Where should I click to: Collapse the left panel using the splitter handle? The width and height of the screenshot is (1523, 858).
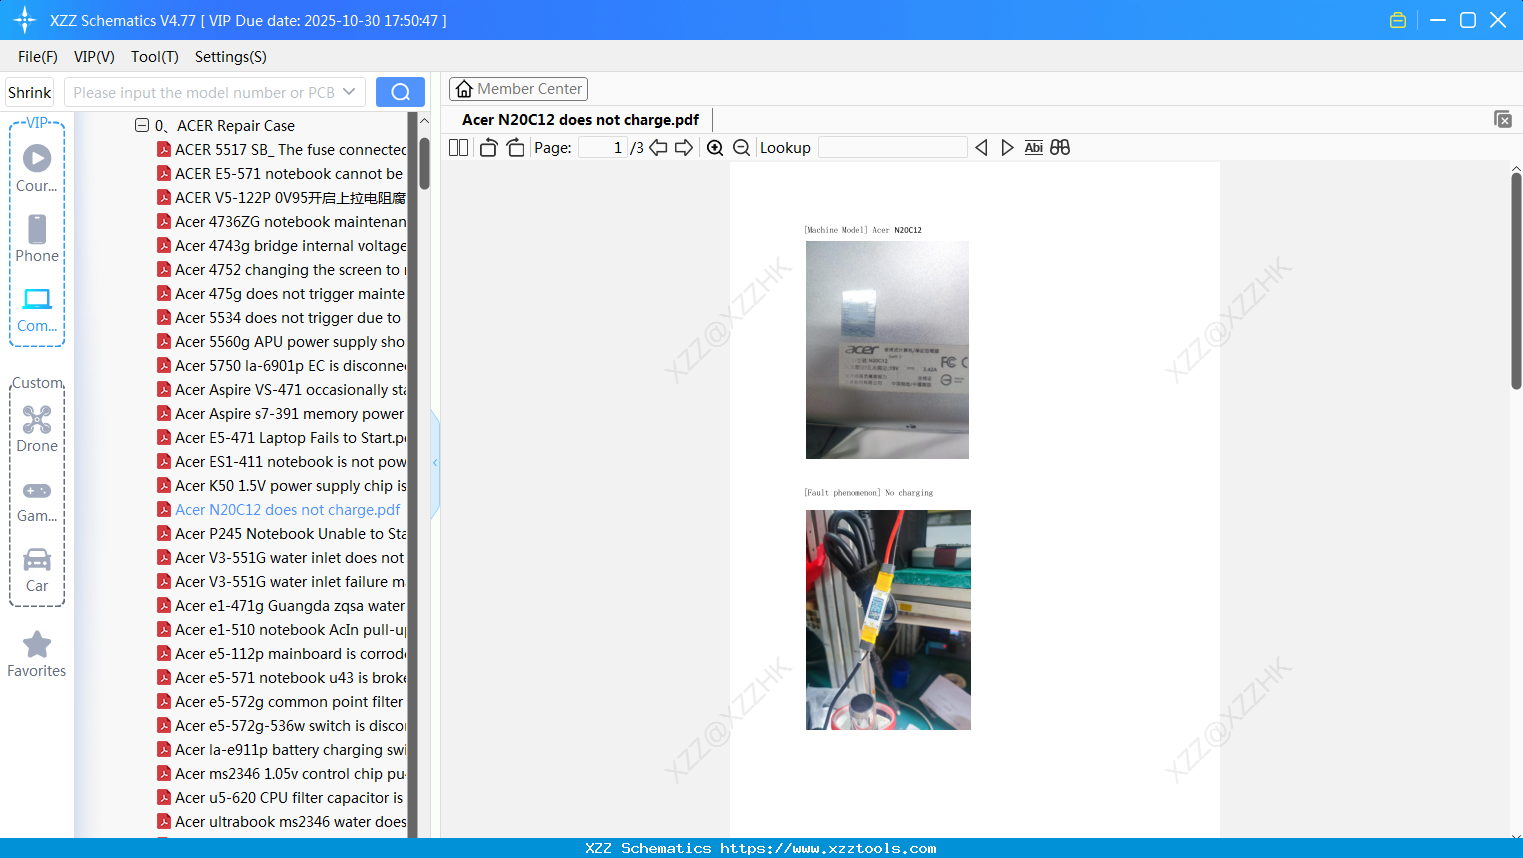click(x=435, y=463)
